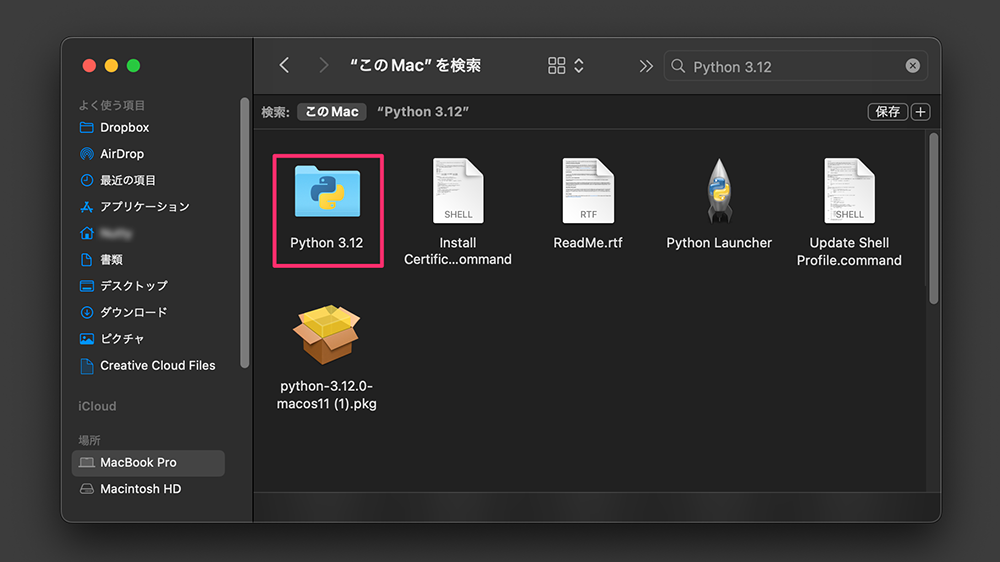Click the 場所 section header
Viewport: 1000px width, 562px height.
point(89,440)
